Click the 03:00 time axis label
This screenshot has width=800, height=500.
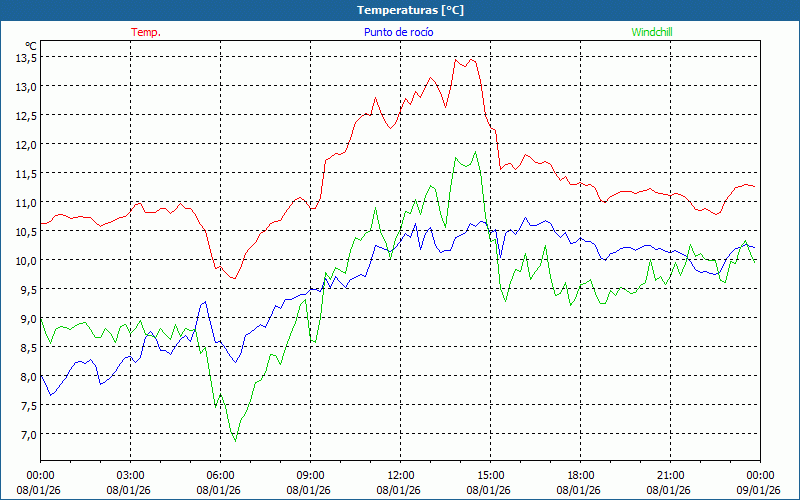[131, 475]
